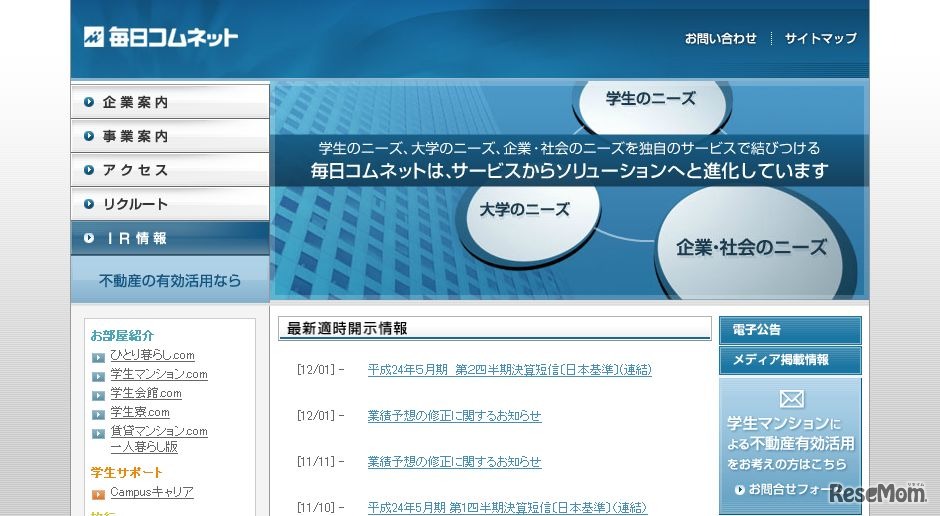The image size is (940, 516).
Task: Click arrow icon beside 企業案内
Action: [89, 102]
